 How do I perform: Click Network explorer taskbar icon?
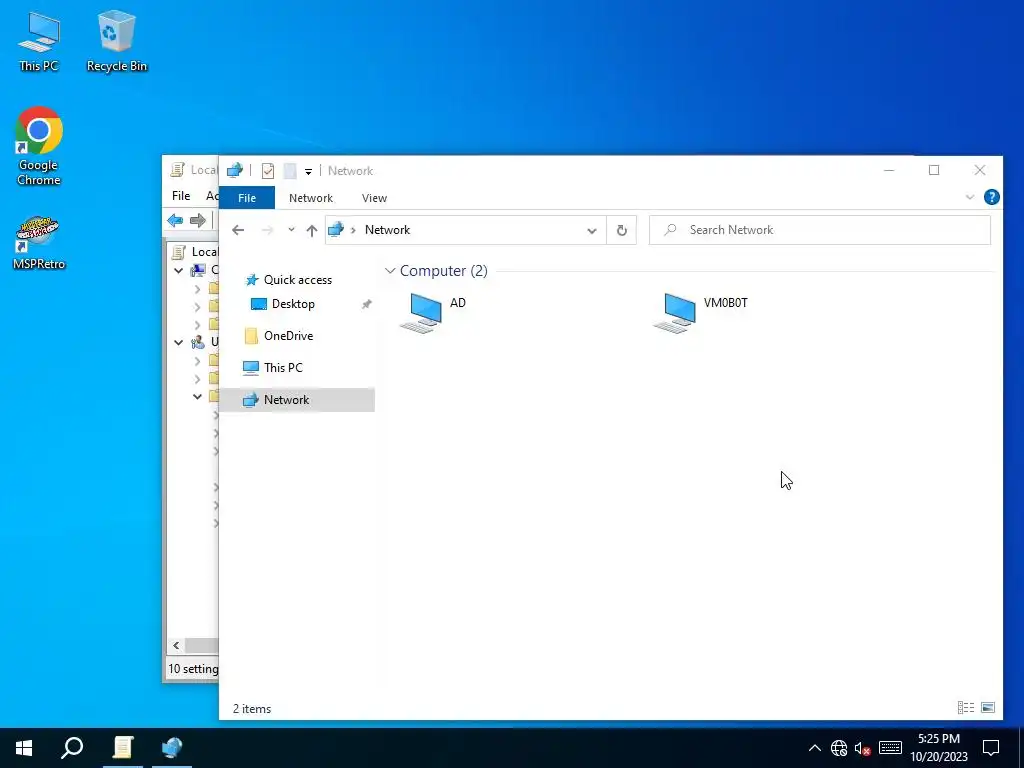[x=172, y=747]
